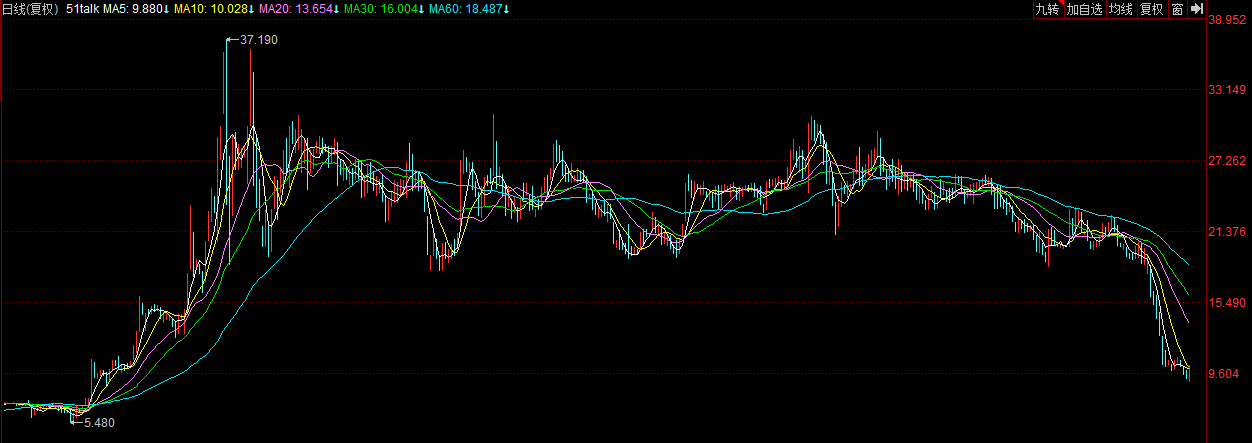This screenshot has width=1252, height=443.
Task: Click the 15.490 price axis label
Action: point(1227,303)
